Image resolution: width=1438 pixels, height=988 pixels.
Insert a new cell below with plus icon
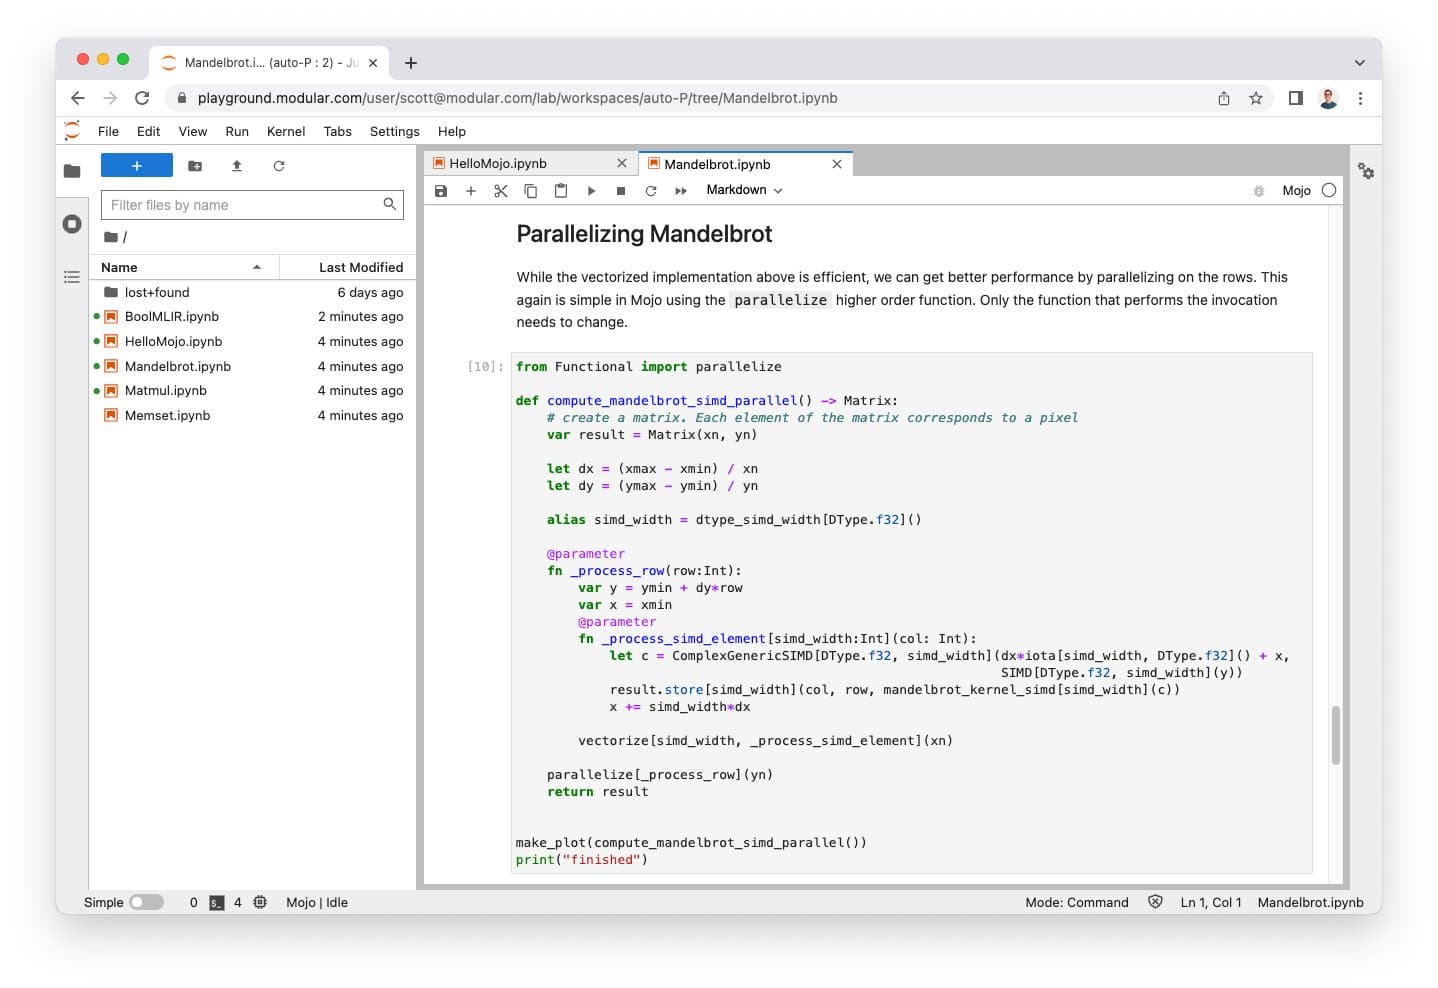pos(471,191)
